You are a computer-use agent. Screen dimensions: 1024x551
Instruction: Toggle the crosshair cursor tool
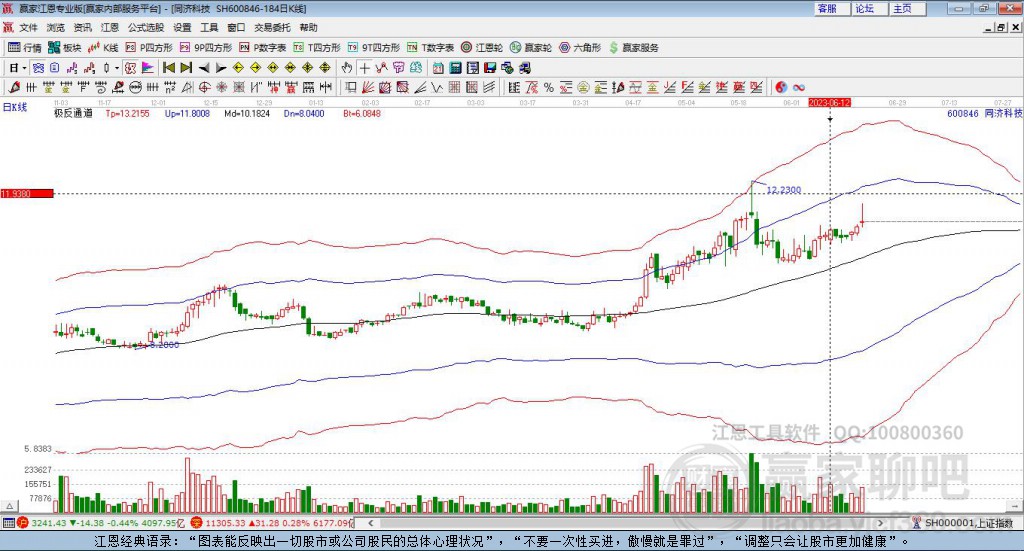click(364, 68)
